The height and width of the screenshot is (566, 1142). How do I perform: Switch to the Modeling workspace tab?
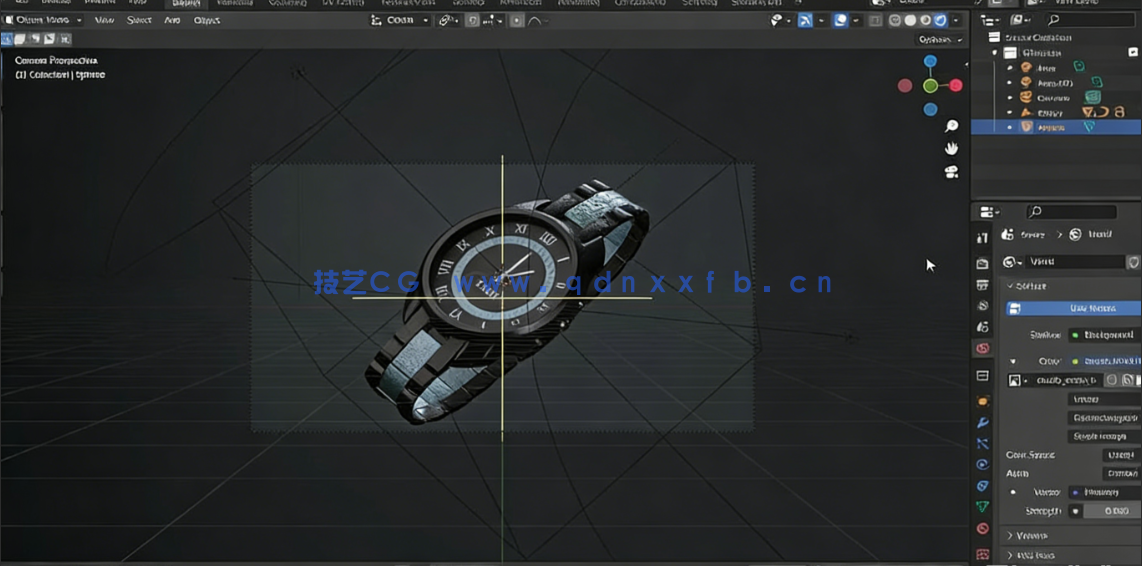click(x=235, y=4)
